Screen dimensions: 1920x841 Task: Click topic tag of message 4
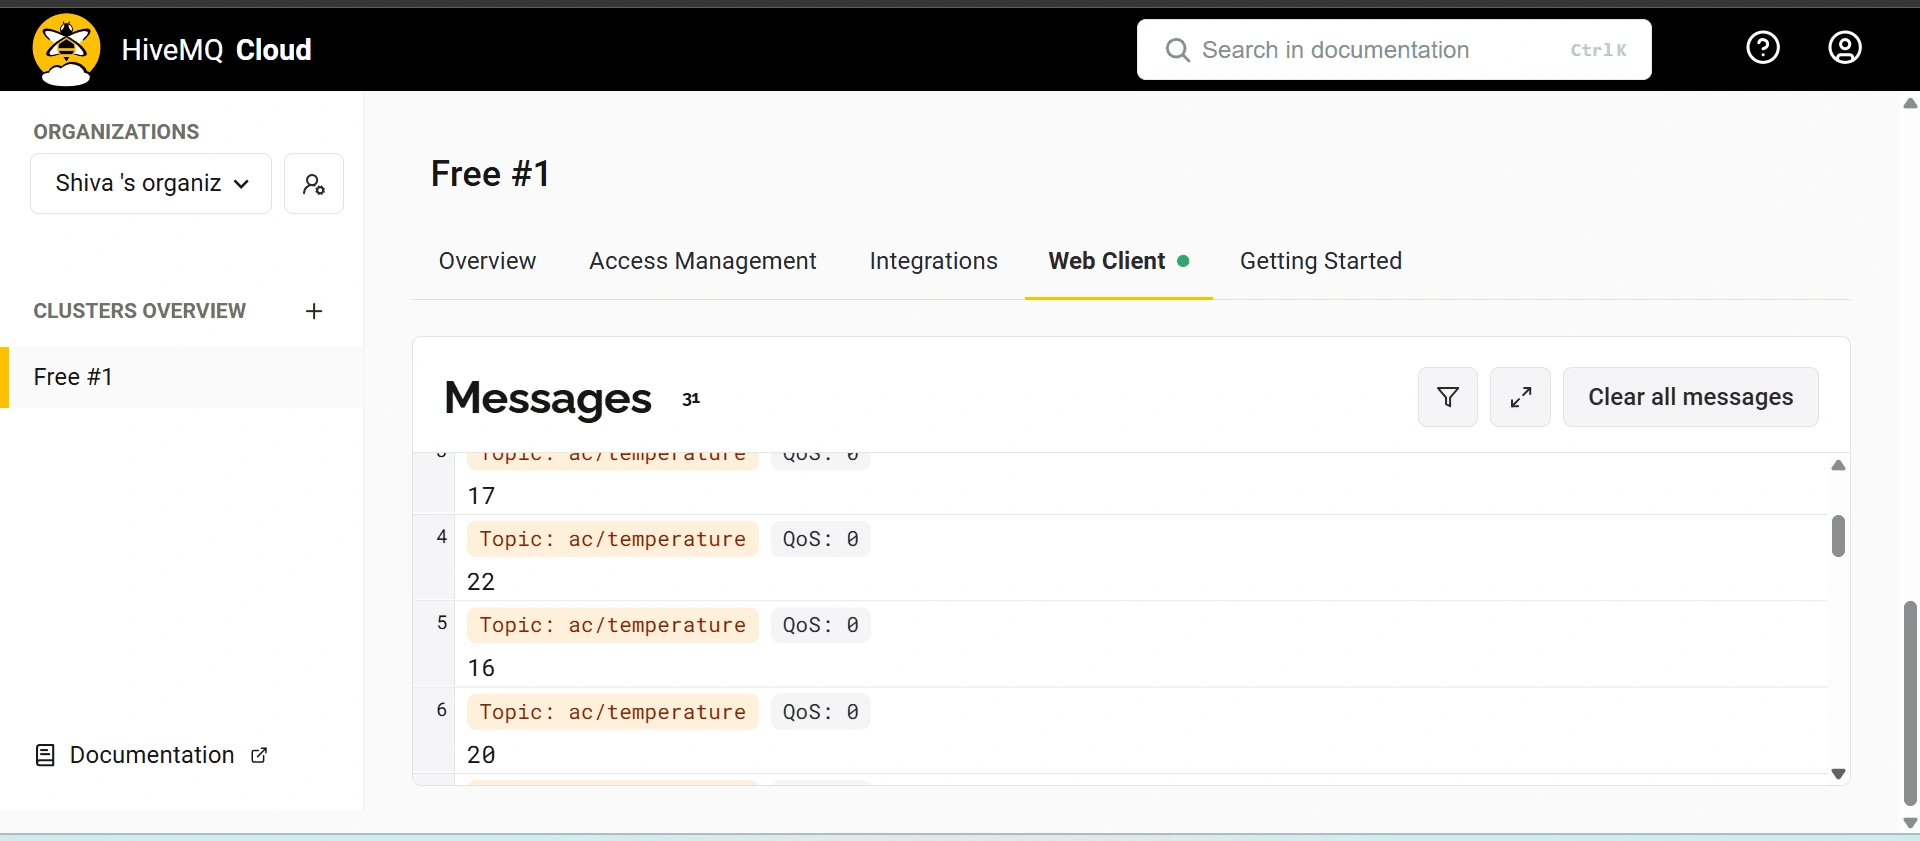tap(612, 539)
